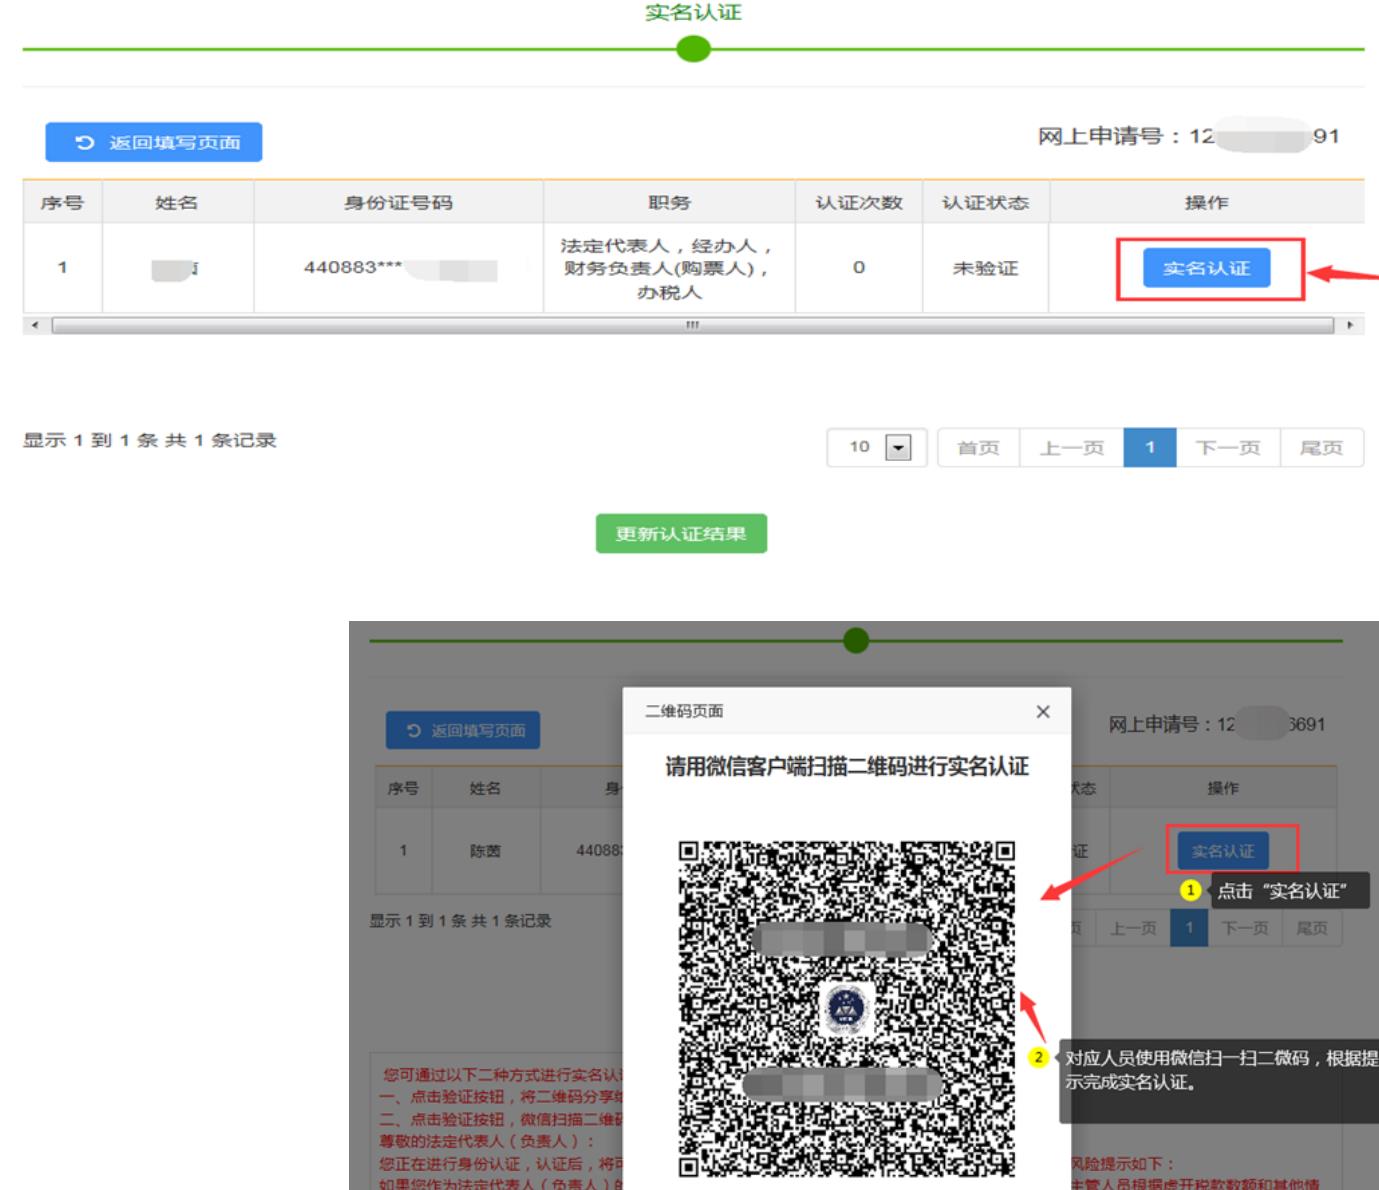Click 上一页 in the dimmed lower pagination
The image size is (1379, 1190).
coord(1132,928)
